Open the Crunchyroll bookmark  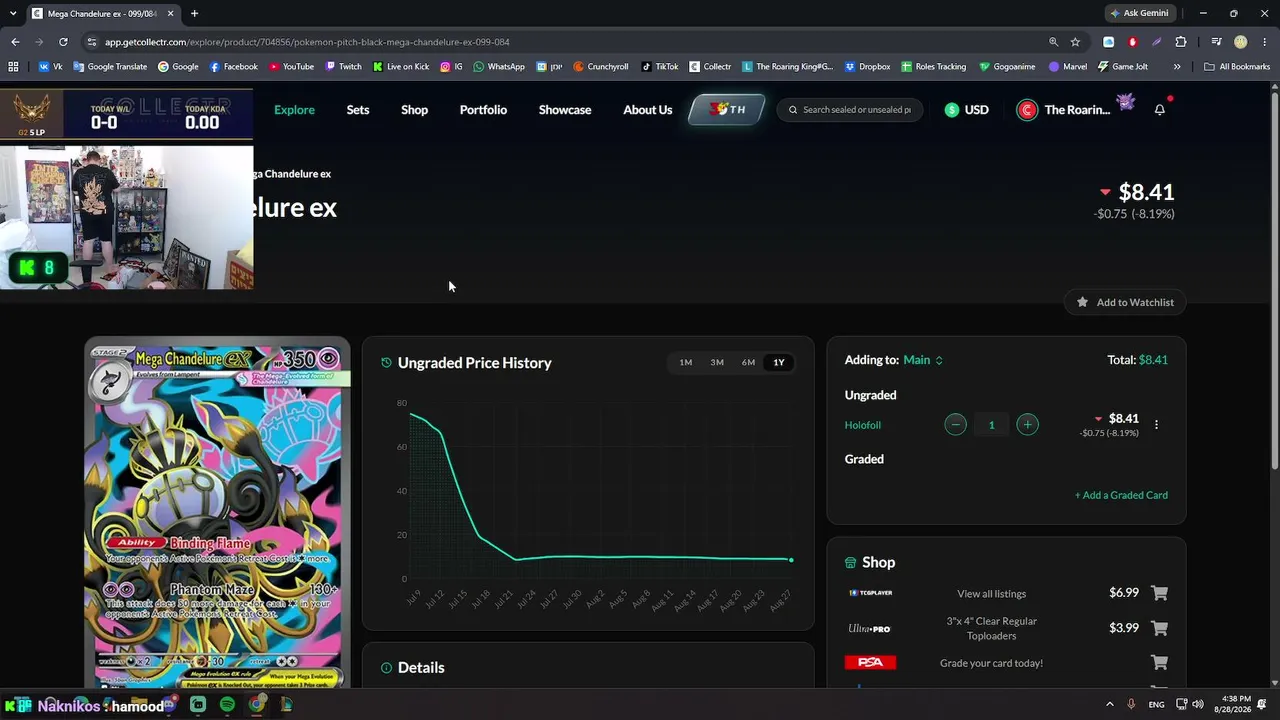coord(600,67)
